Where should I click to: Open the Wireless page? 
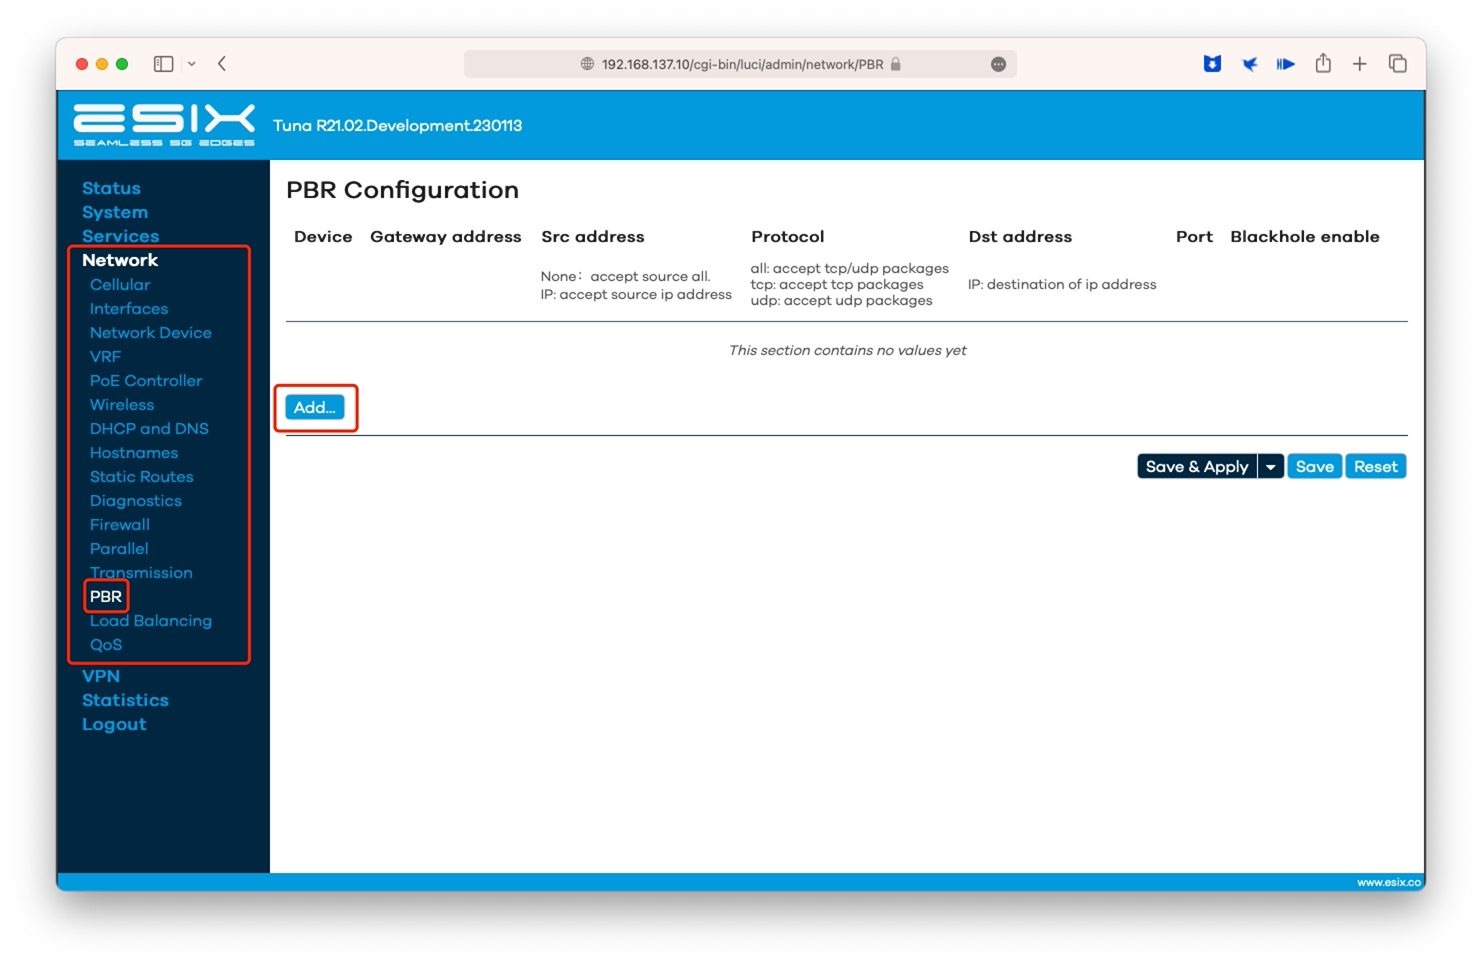tap(122, 405)
